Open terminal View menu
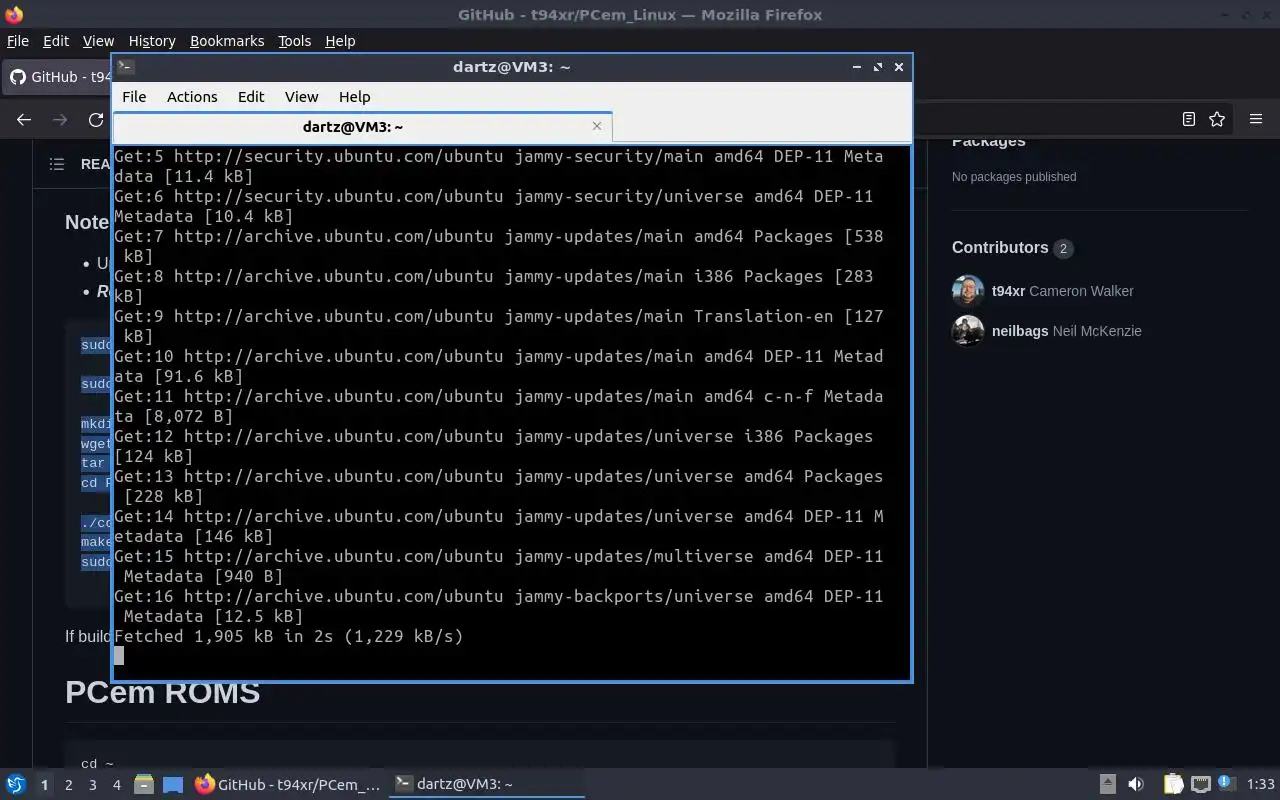The height and width of the screenshot is (800, 1280). click(x=301, y=97)
